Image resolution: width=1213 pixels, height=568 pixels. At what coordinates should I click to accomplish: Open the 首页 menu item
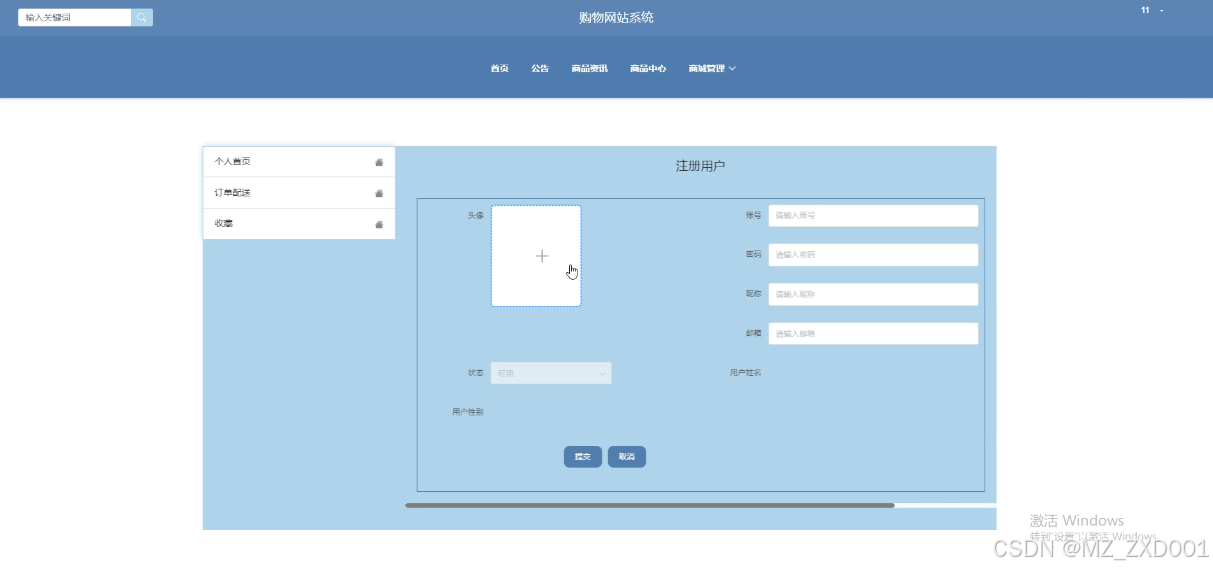pos(499,68)
